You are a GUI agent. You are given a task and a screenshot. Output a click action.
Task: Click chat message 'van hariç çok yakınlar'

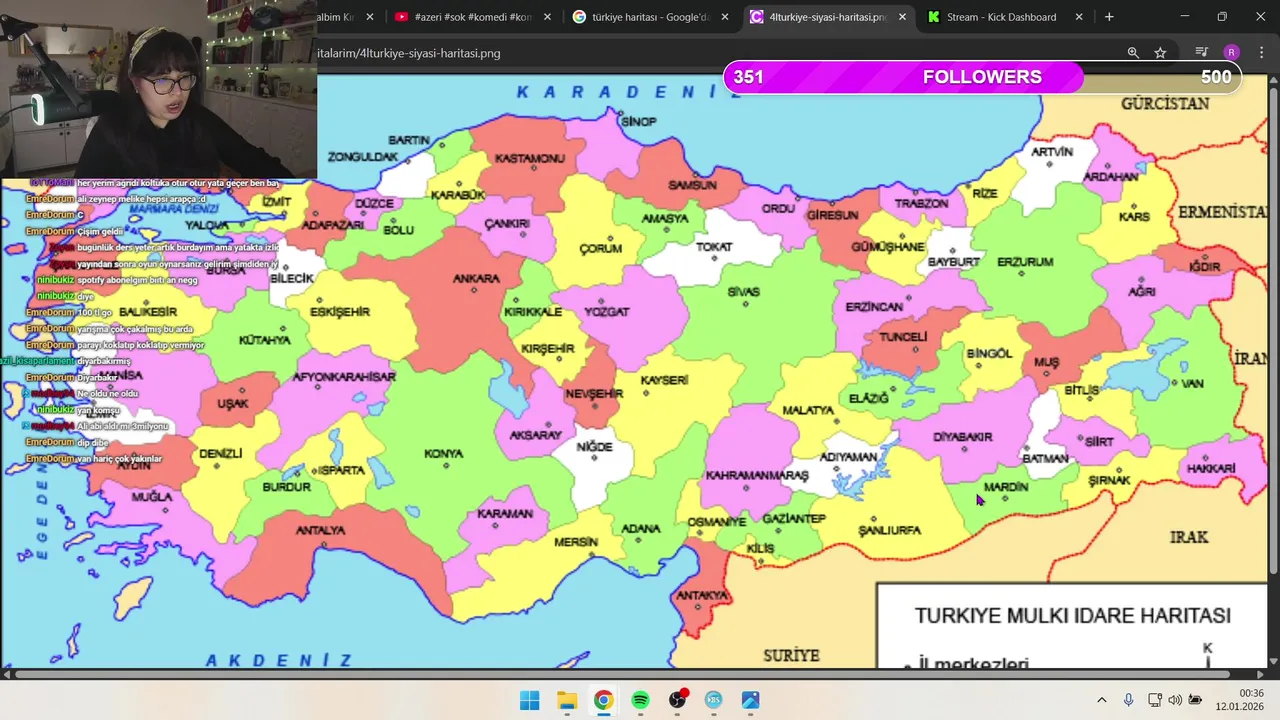(119, 459)
